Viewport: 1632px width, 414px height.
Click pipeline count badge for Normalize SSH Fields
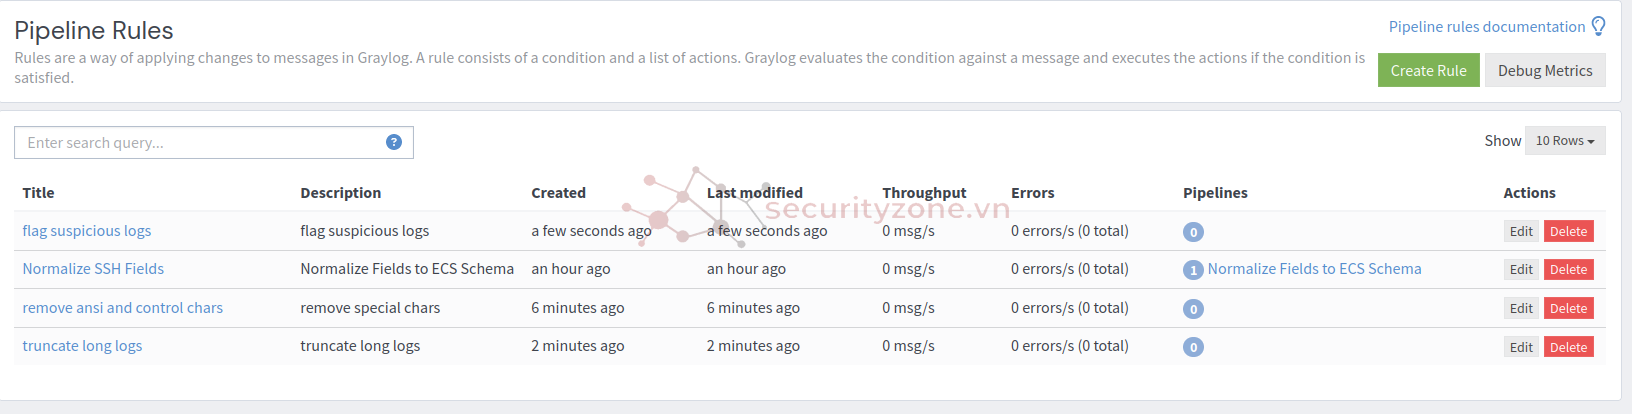pos(1193,270)
